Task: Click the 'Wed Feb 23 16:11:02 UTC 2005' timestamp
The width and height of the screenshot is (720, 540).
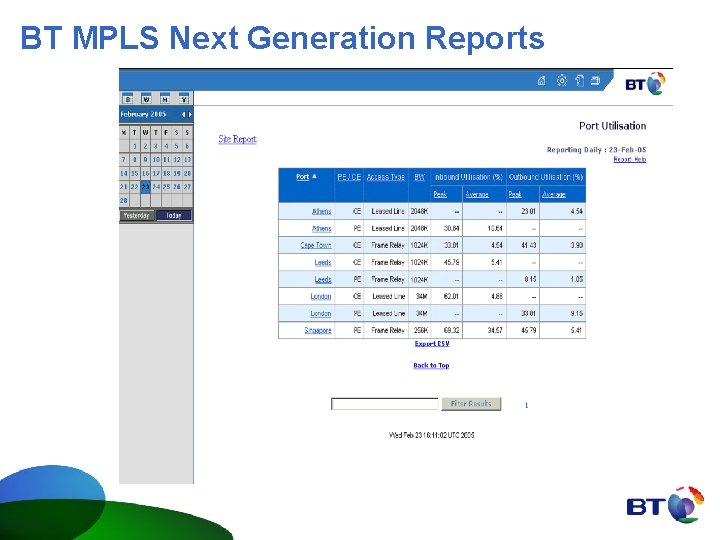Action: (431, 435)
